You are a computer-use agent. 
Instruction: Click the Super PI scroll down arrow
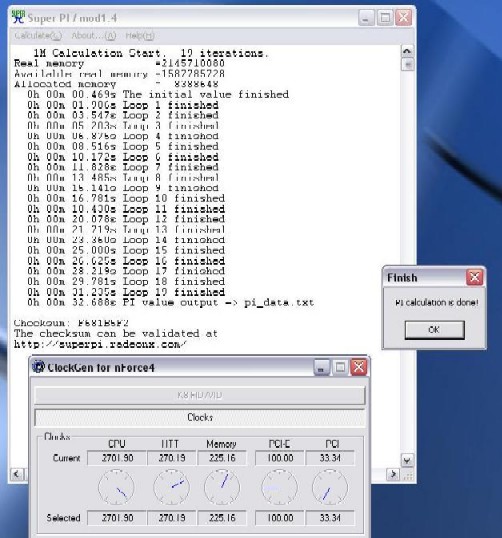(407, 460)
